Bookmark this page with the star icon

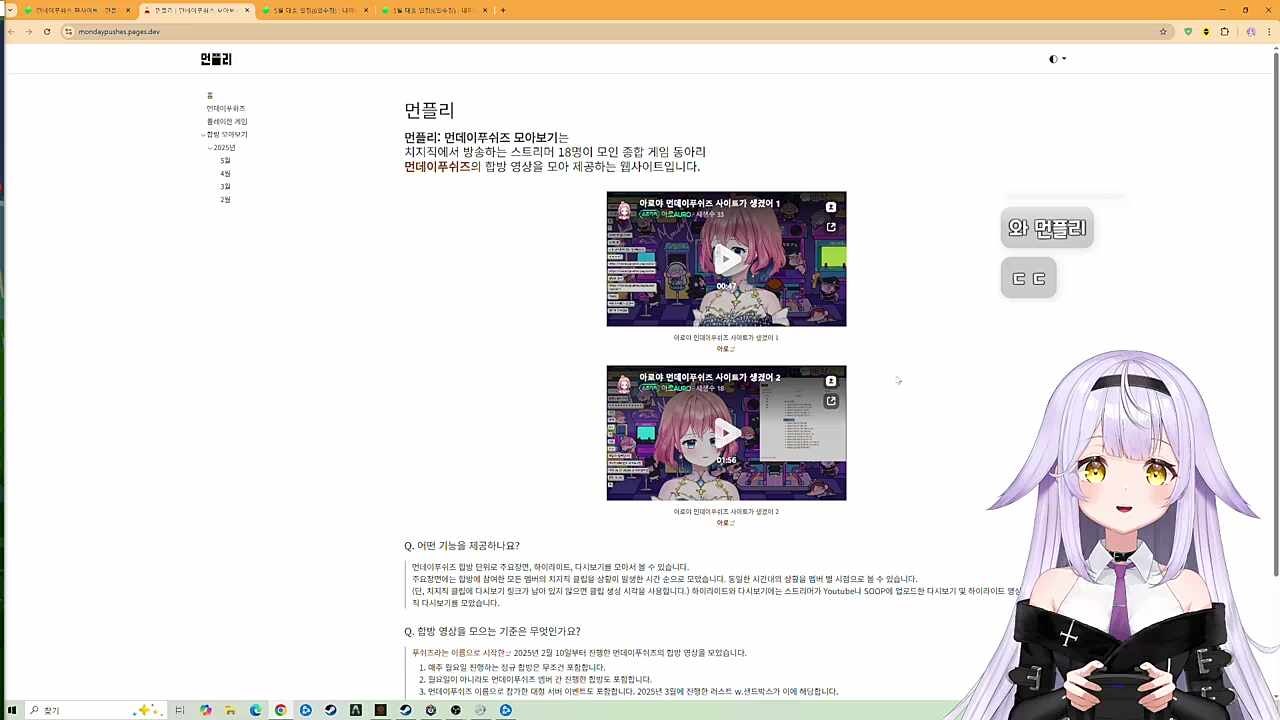click(1163, 32)
